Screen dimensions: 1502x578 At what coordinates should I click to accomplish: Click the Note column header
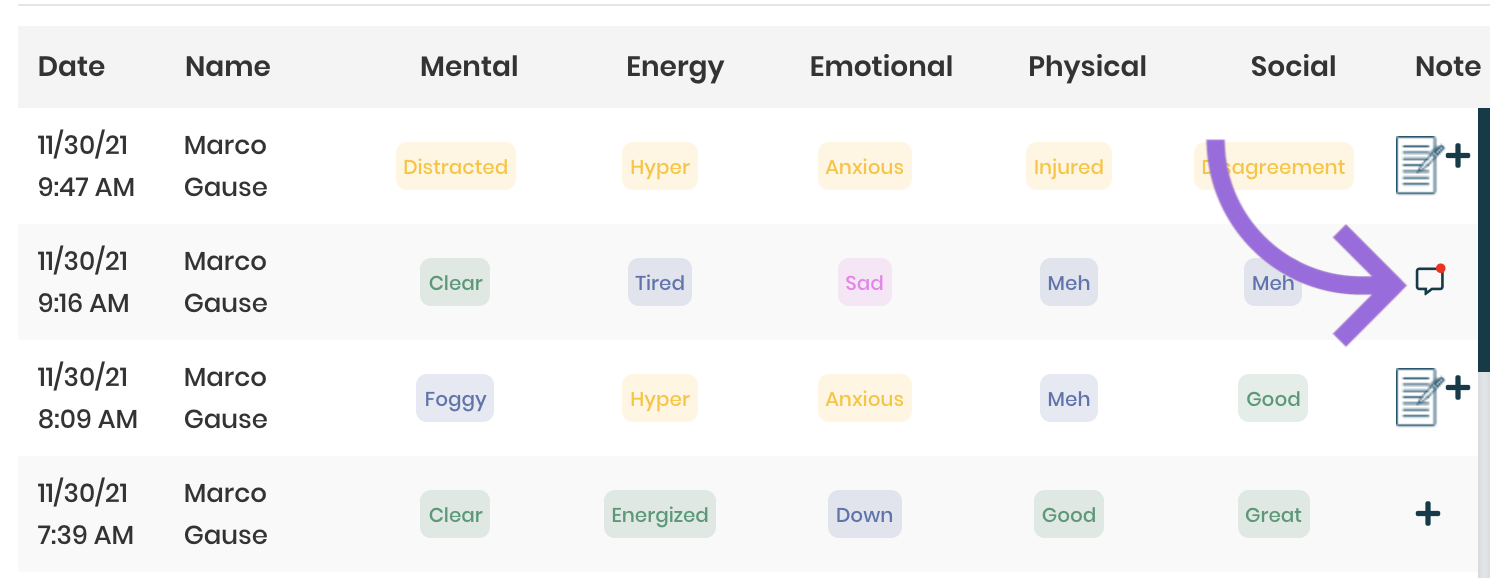[1448, 67]
